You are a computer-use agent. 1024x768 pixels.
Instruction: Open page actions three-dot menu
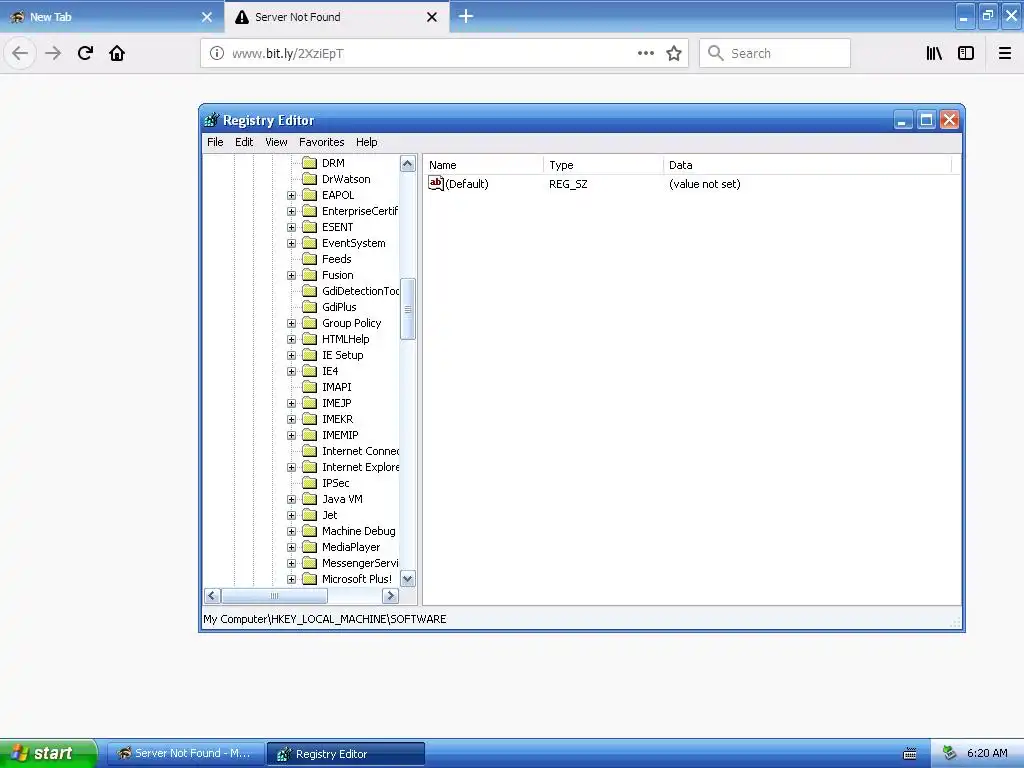pyautogui.click(x=645, y=54)
